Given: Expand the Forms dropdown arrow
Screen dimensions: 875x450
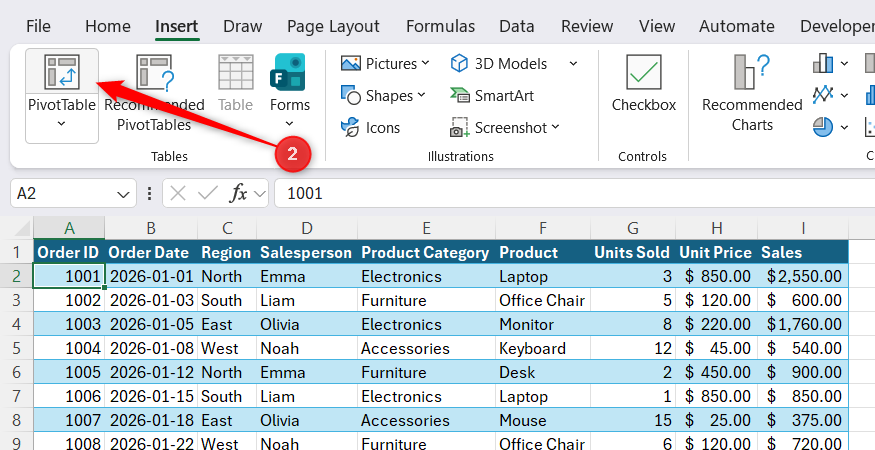Looking at the screenshot, I should tap(289, 123).
